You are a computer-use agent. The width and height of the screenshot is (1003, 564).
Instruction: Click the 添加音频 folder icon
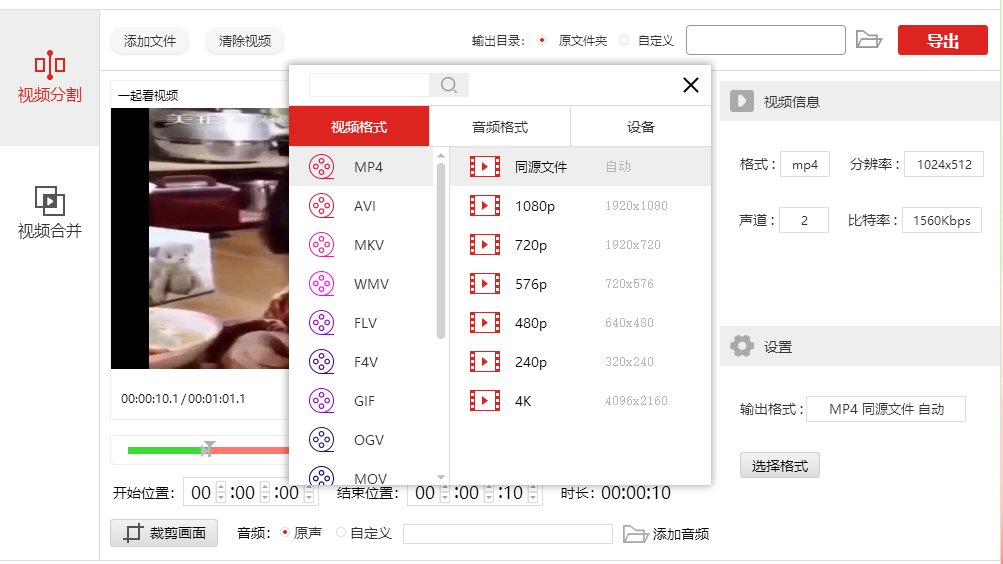pos(635,533)
